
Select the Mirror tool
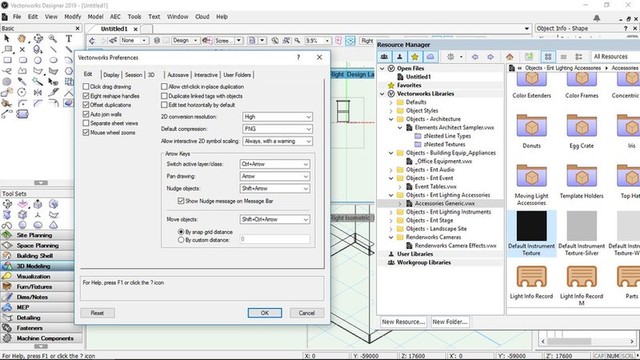point(38,92)
